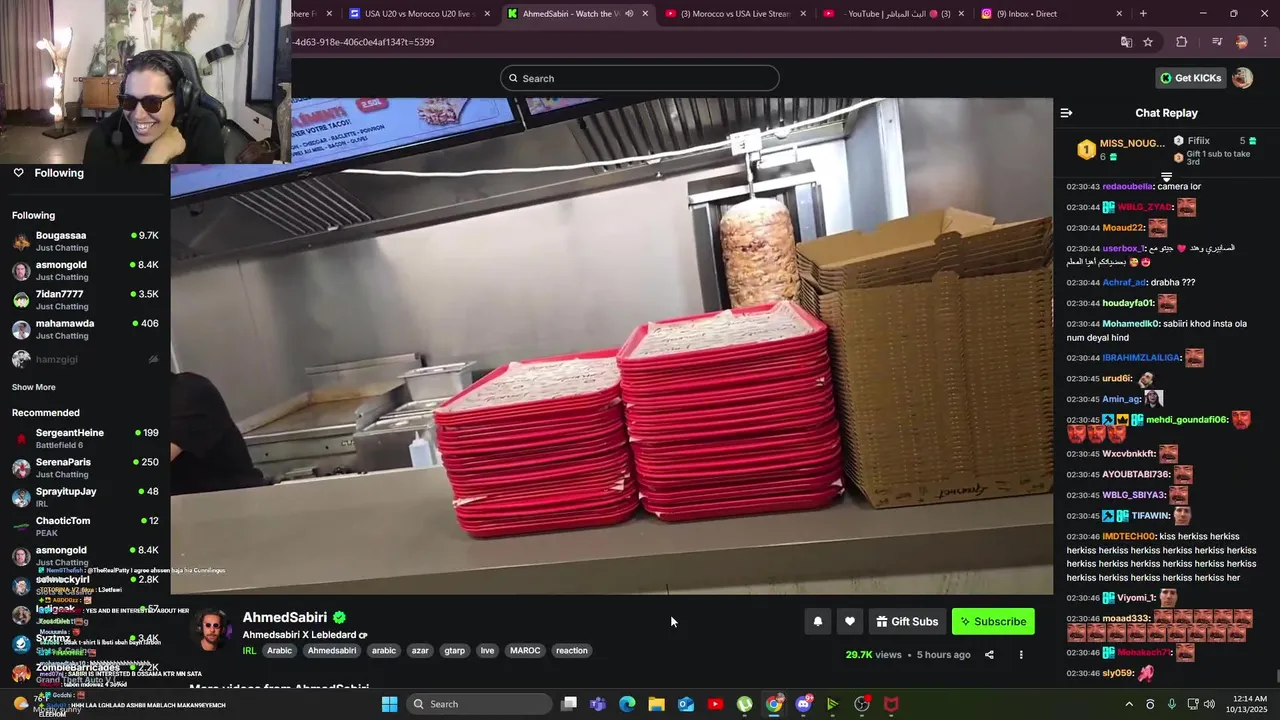This screenshot has height=720, width=1280.
Task: Click Achraf_ad username in chat
Action: [1124, 283]
